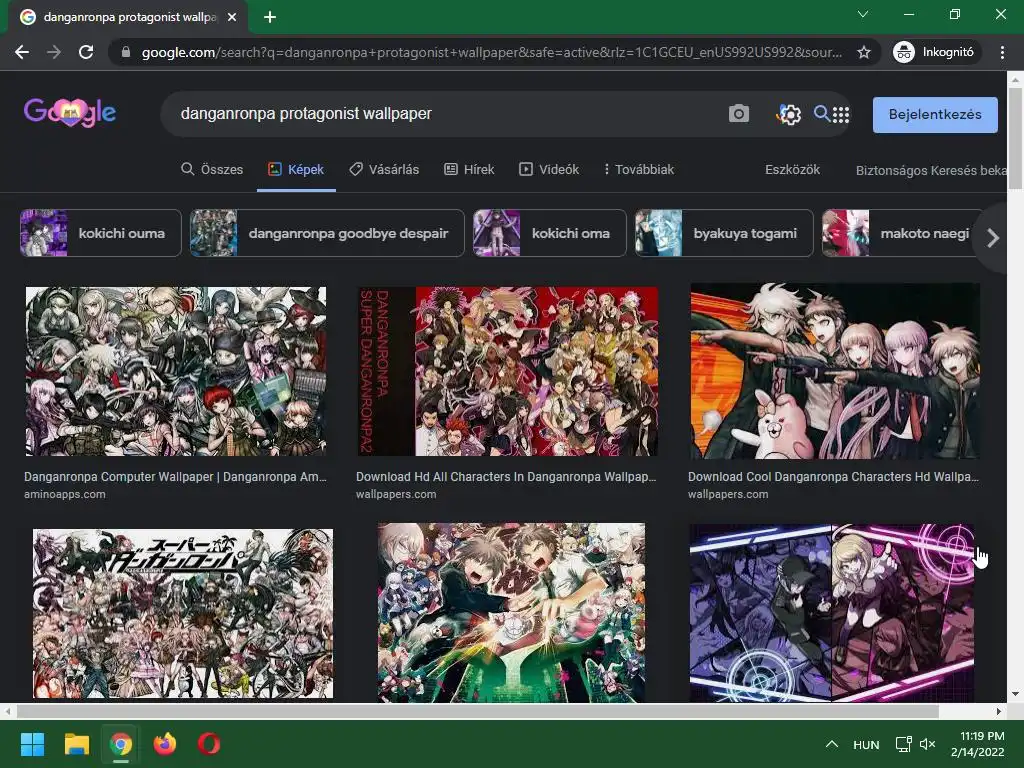This screenshot has width=1024, height=768.
Task: Open the Chrome three-dot menu
Action: click(1002, 52)
